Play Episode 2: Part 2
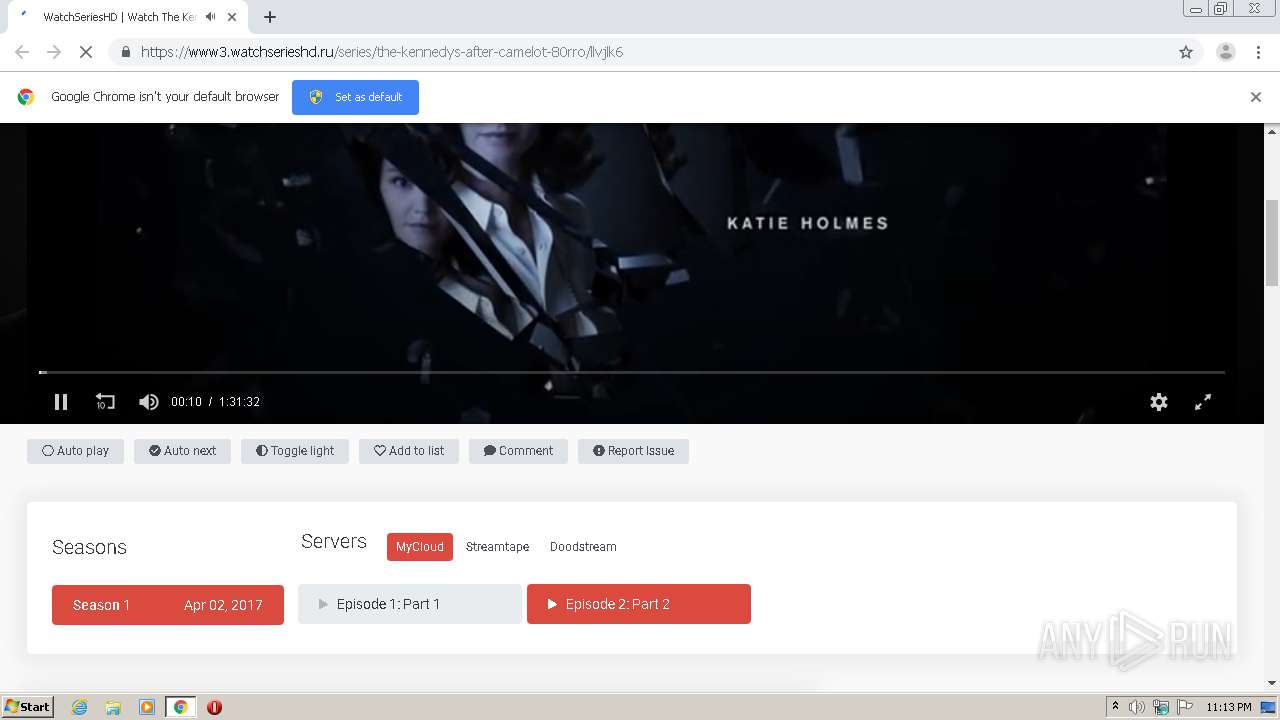The image size is (1280, 720). (639, 604)
